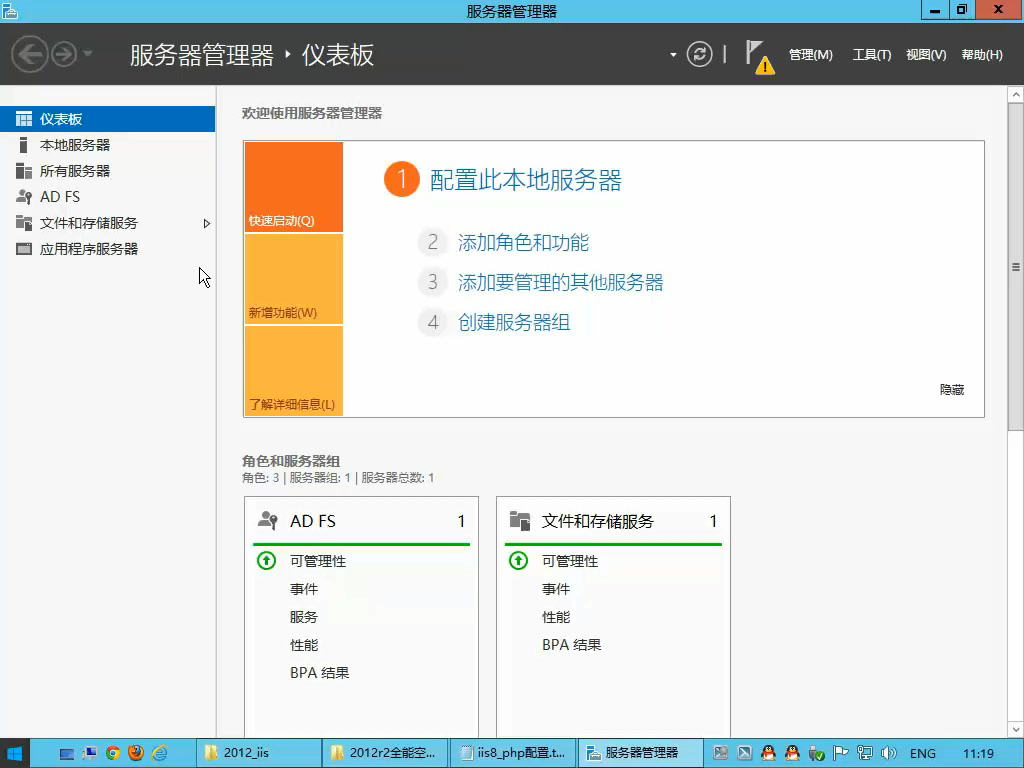Viewport: 1024px width, 768px height.
Task: Open the dropdown arrow beside refresh icon
Action: (x=673, y=55)
